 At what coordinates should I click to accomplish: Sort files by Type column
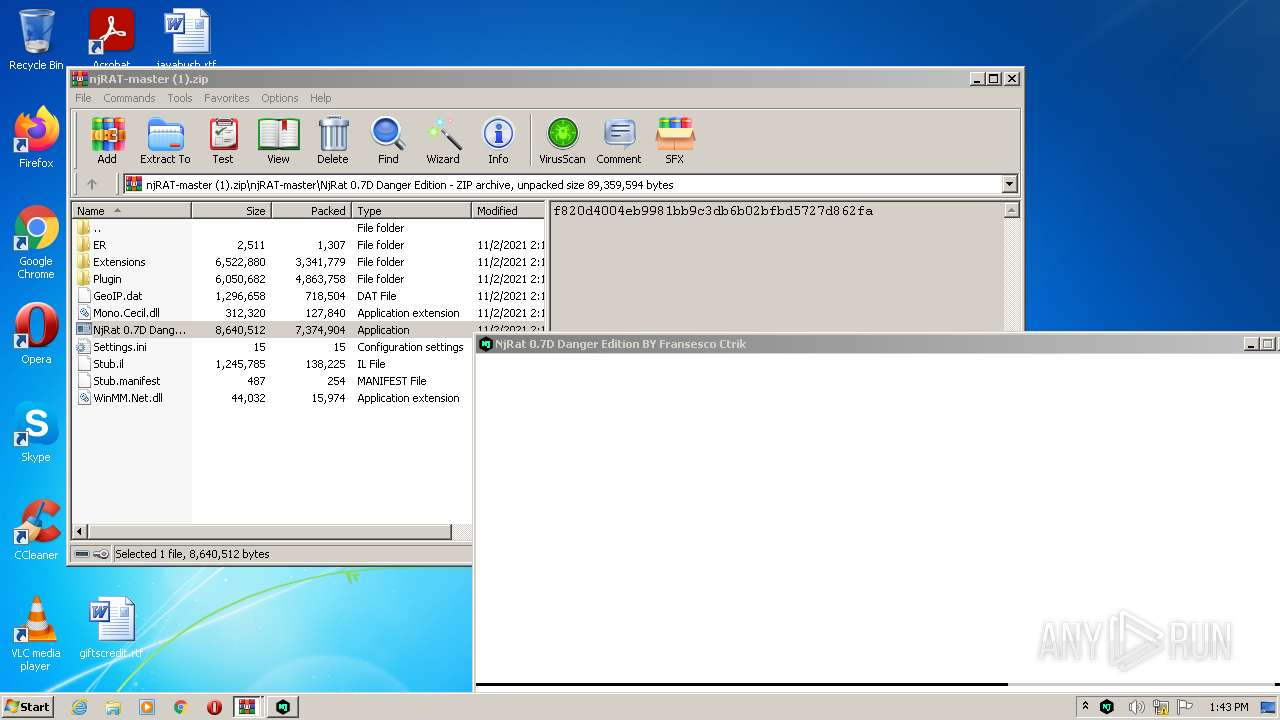411,211
